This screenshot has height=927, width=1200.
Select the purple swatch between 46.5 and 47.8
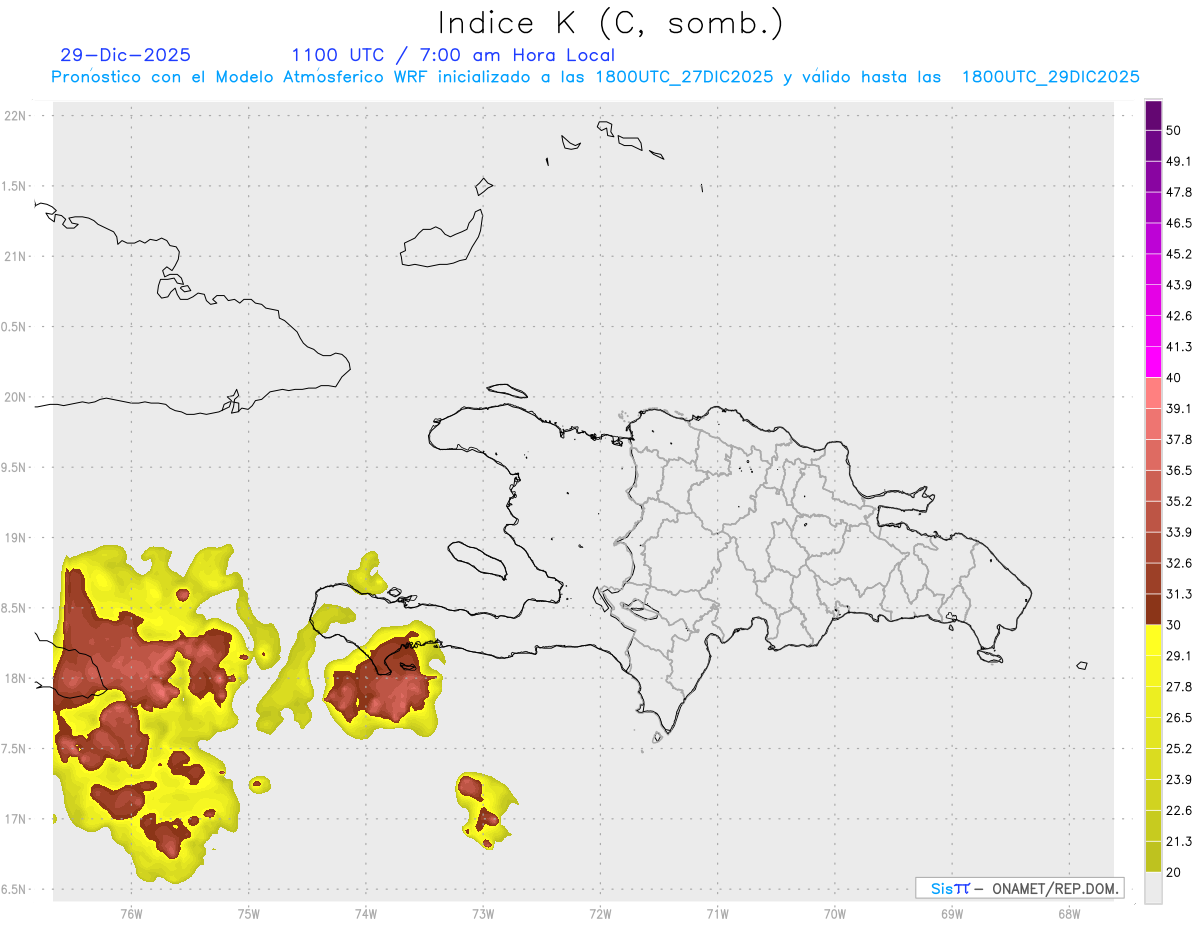tap(1153, 208)
